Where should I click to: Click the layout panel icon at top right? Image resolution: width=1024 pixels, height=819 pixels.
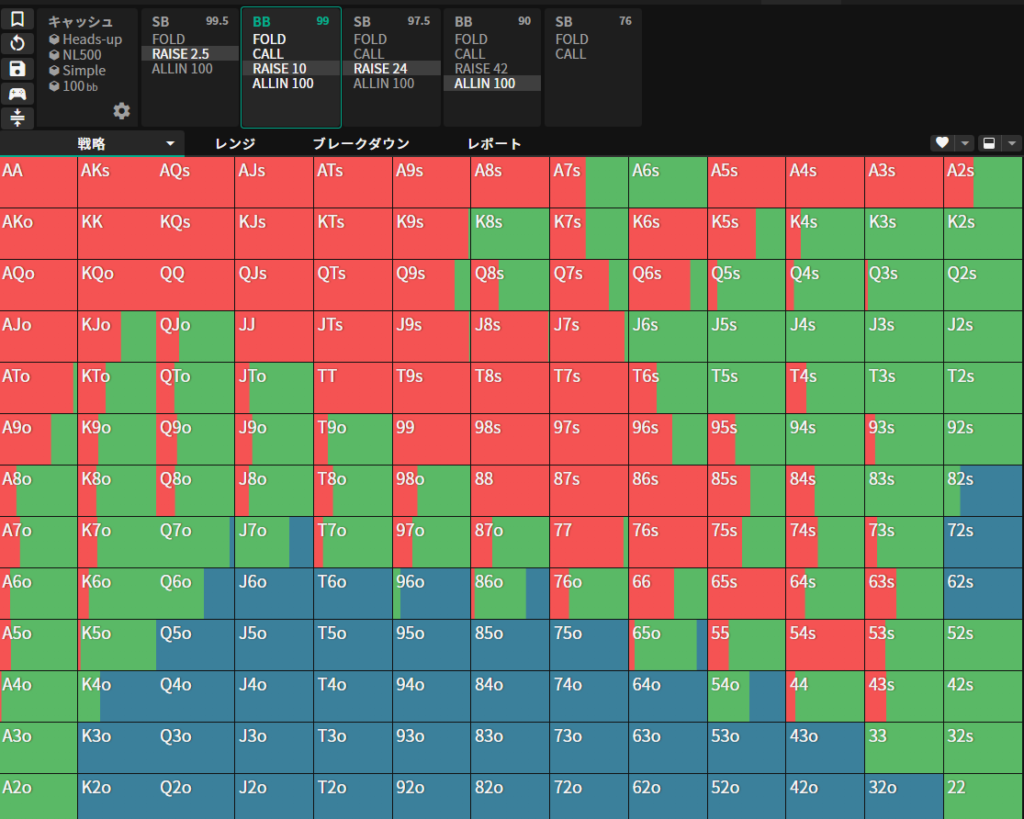pos(989,143)
